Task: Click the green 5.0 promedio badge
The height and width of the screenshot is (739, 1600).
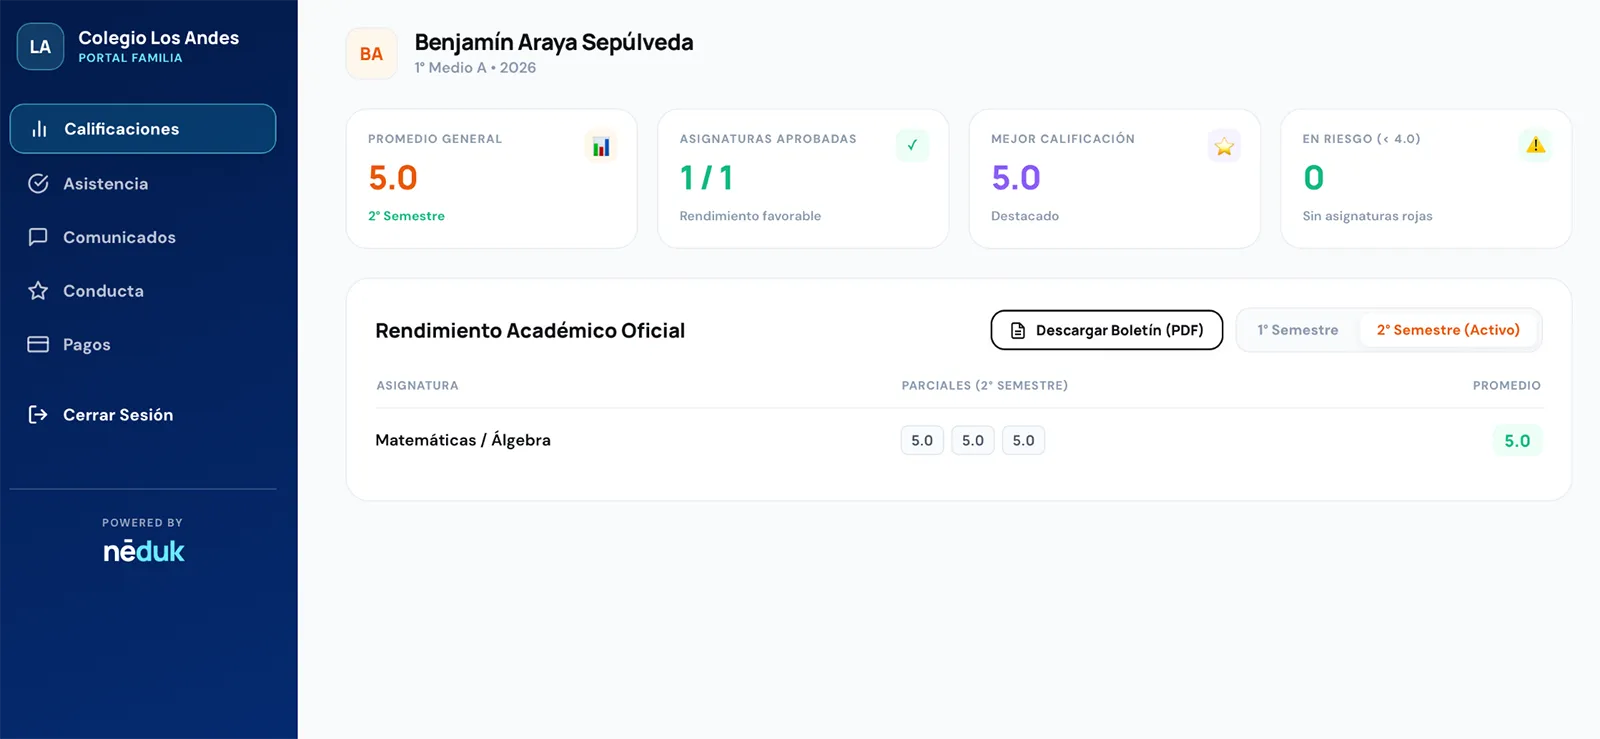Action: tap(1517, 440)
